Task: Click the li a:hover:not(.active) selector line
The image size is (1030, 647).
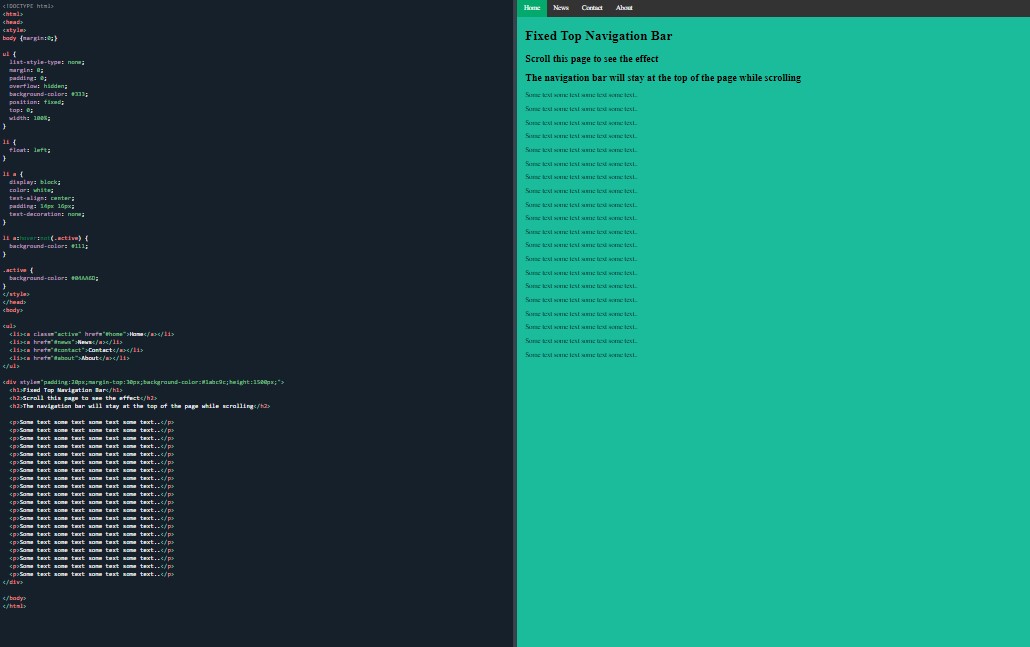Action: pyautogui.click(x=45, y=238)
